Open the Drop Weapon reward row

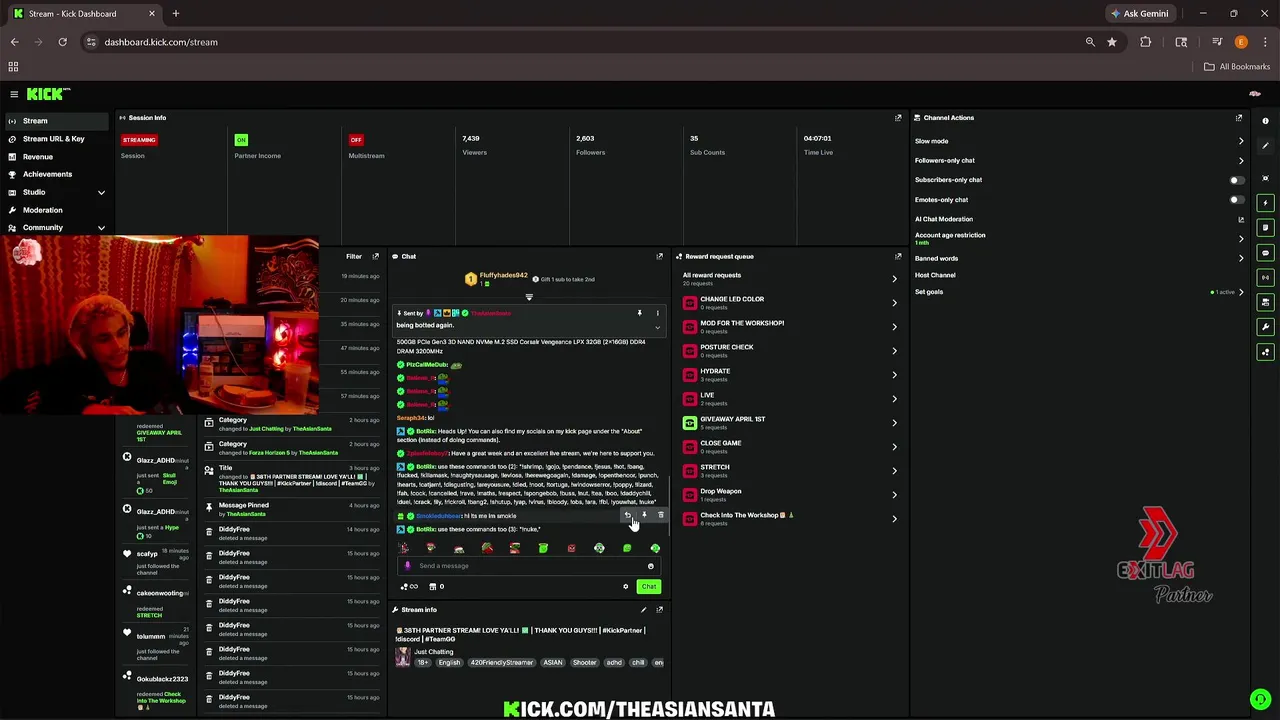coord(790,495)
